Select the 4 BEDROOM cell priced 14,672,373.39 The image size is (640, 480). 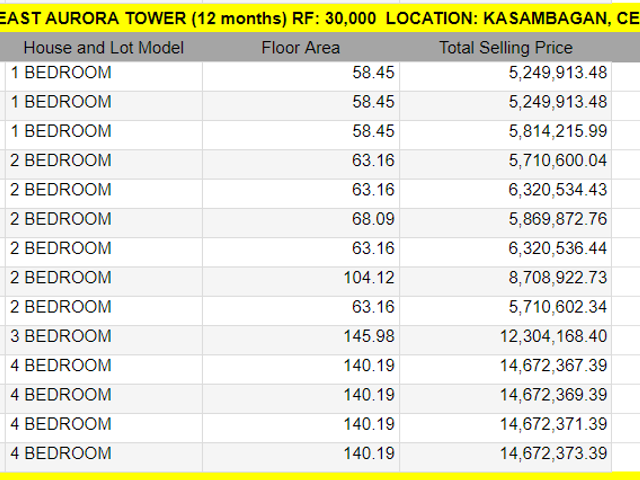pyautogui.click(x=104, y=458)
